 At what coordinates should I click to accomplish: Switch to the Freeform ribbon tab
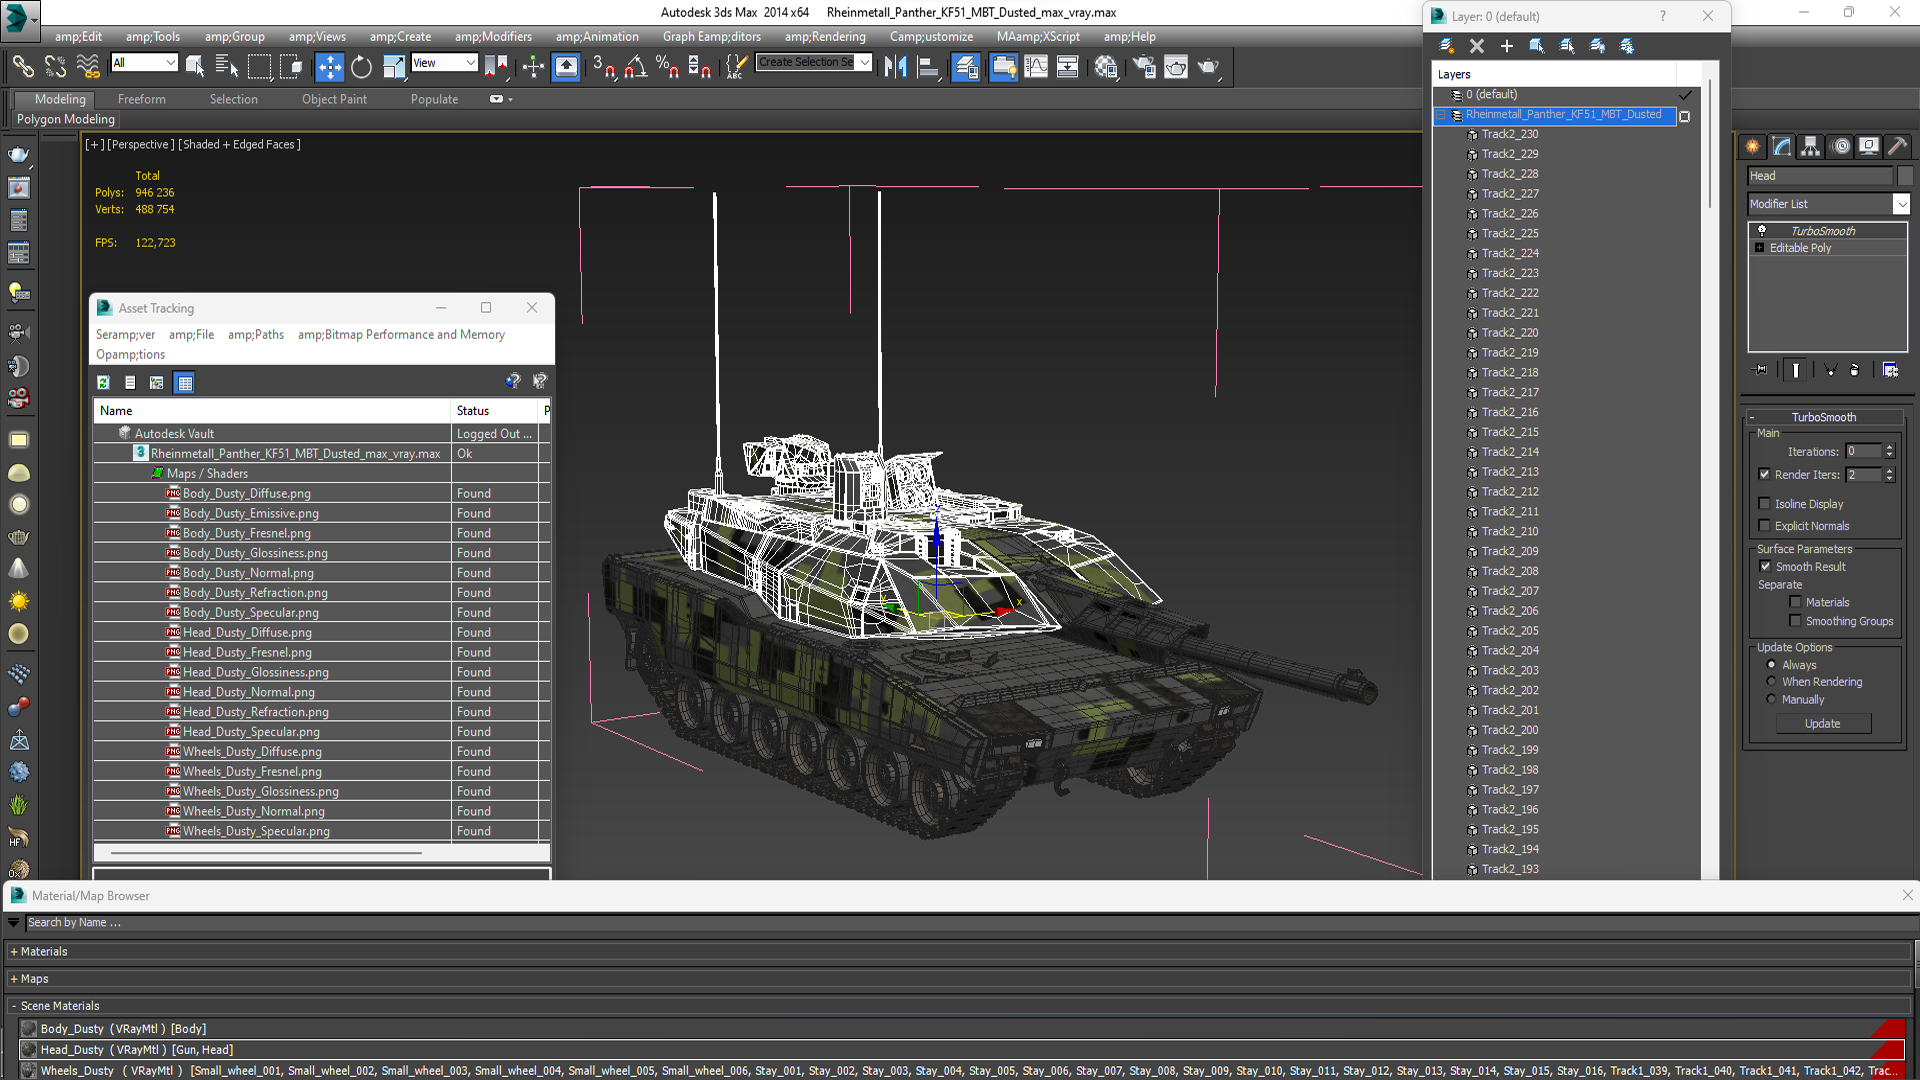(142, 99)
